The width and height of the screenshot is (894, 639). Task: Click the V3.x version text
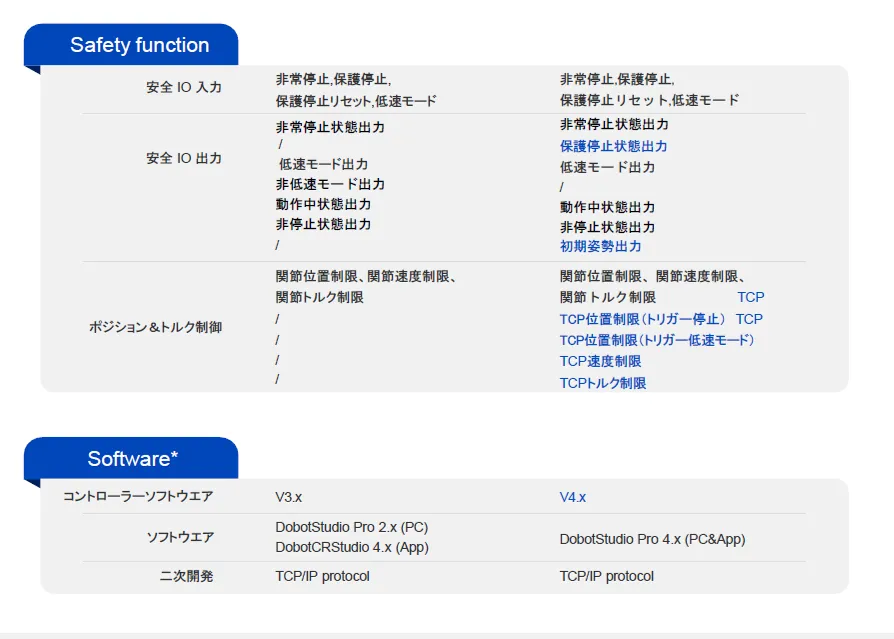pos(289,497)
